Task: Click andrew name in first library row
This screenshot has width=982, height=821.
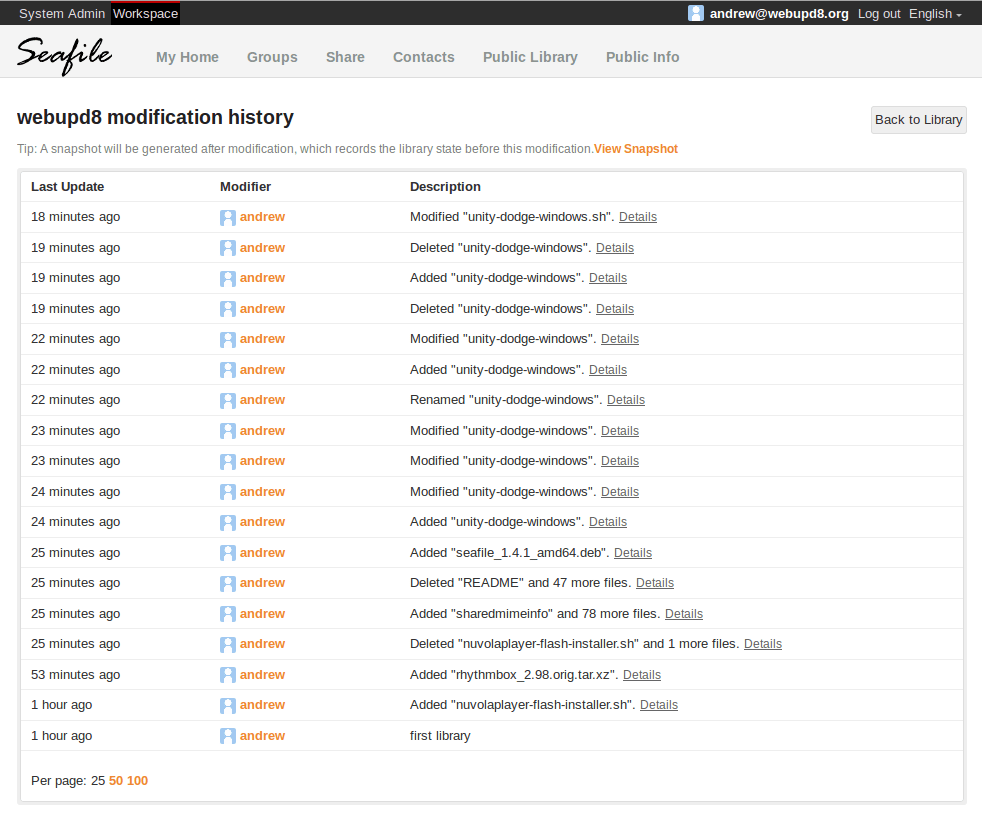Action: pos(262,736)
